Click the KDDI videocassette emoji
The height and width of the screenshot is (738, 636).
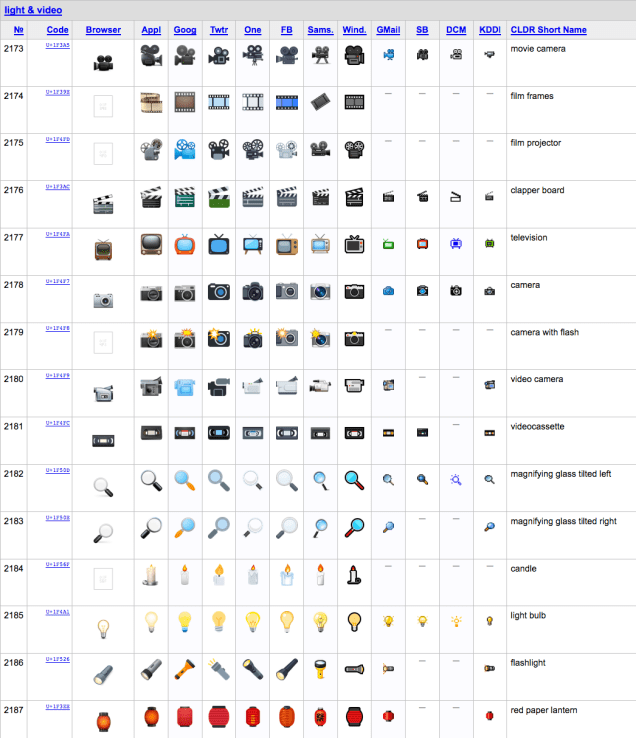489,432
